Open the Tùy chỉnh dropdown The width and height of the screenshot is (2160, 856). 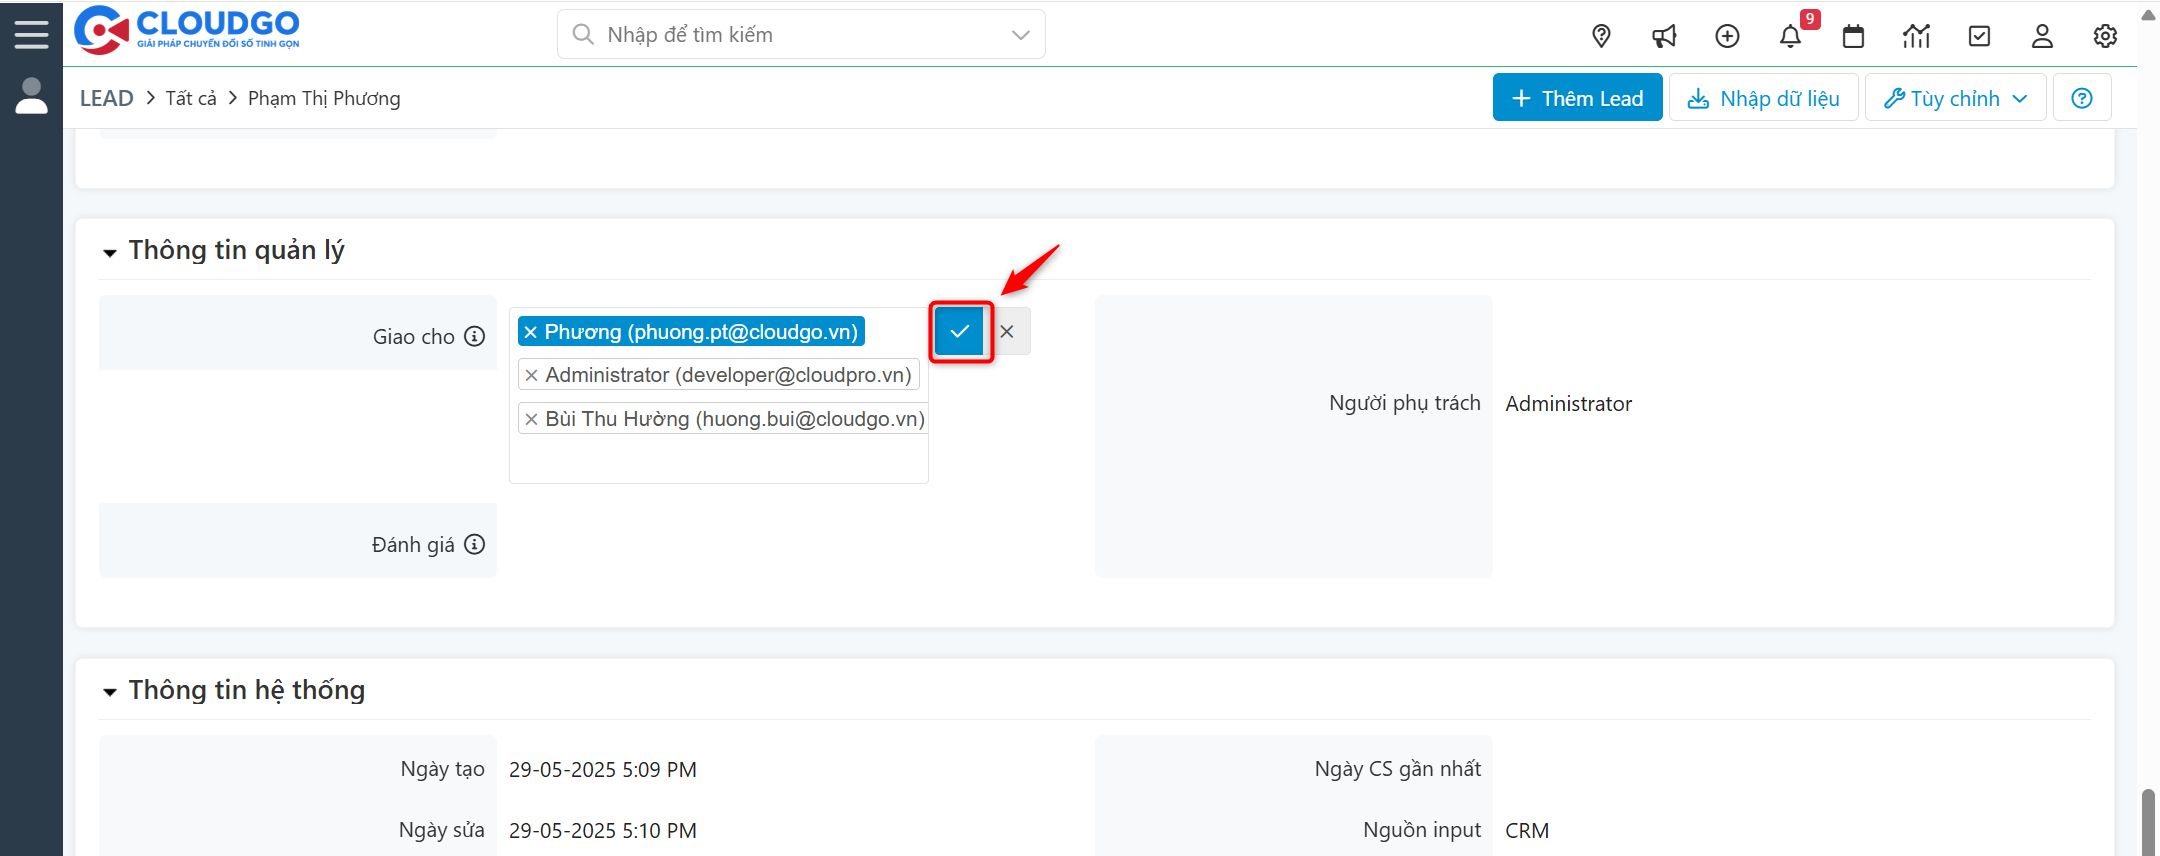click(x=1955, y=98)
